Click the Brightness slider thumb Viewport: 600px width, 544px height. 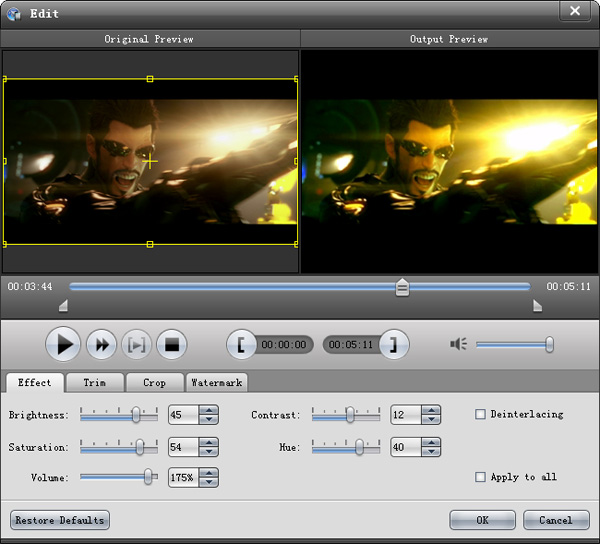tap(136, 415)
